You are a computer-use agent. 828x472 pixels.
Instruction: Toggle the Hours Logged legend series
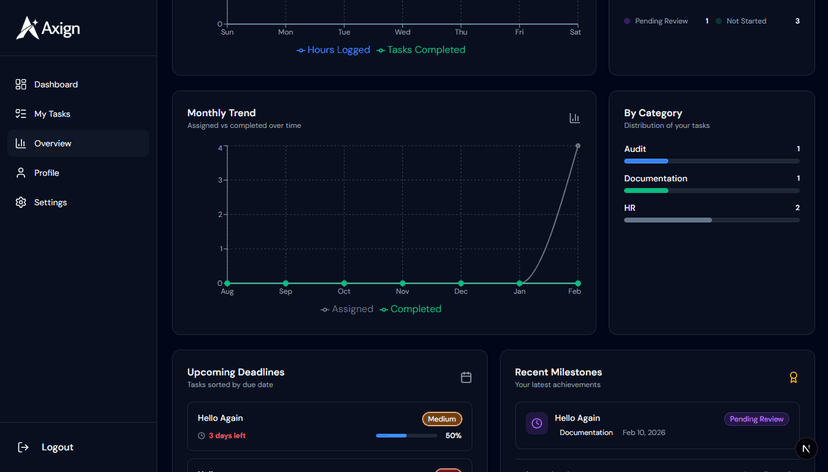point(333,50)
